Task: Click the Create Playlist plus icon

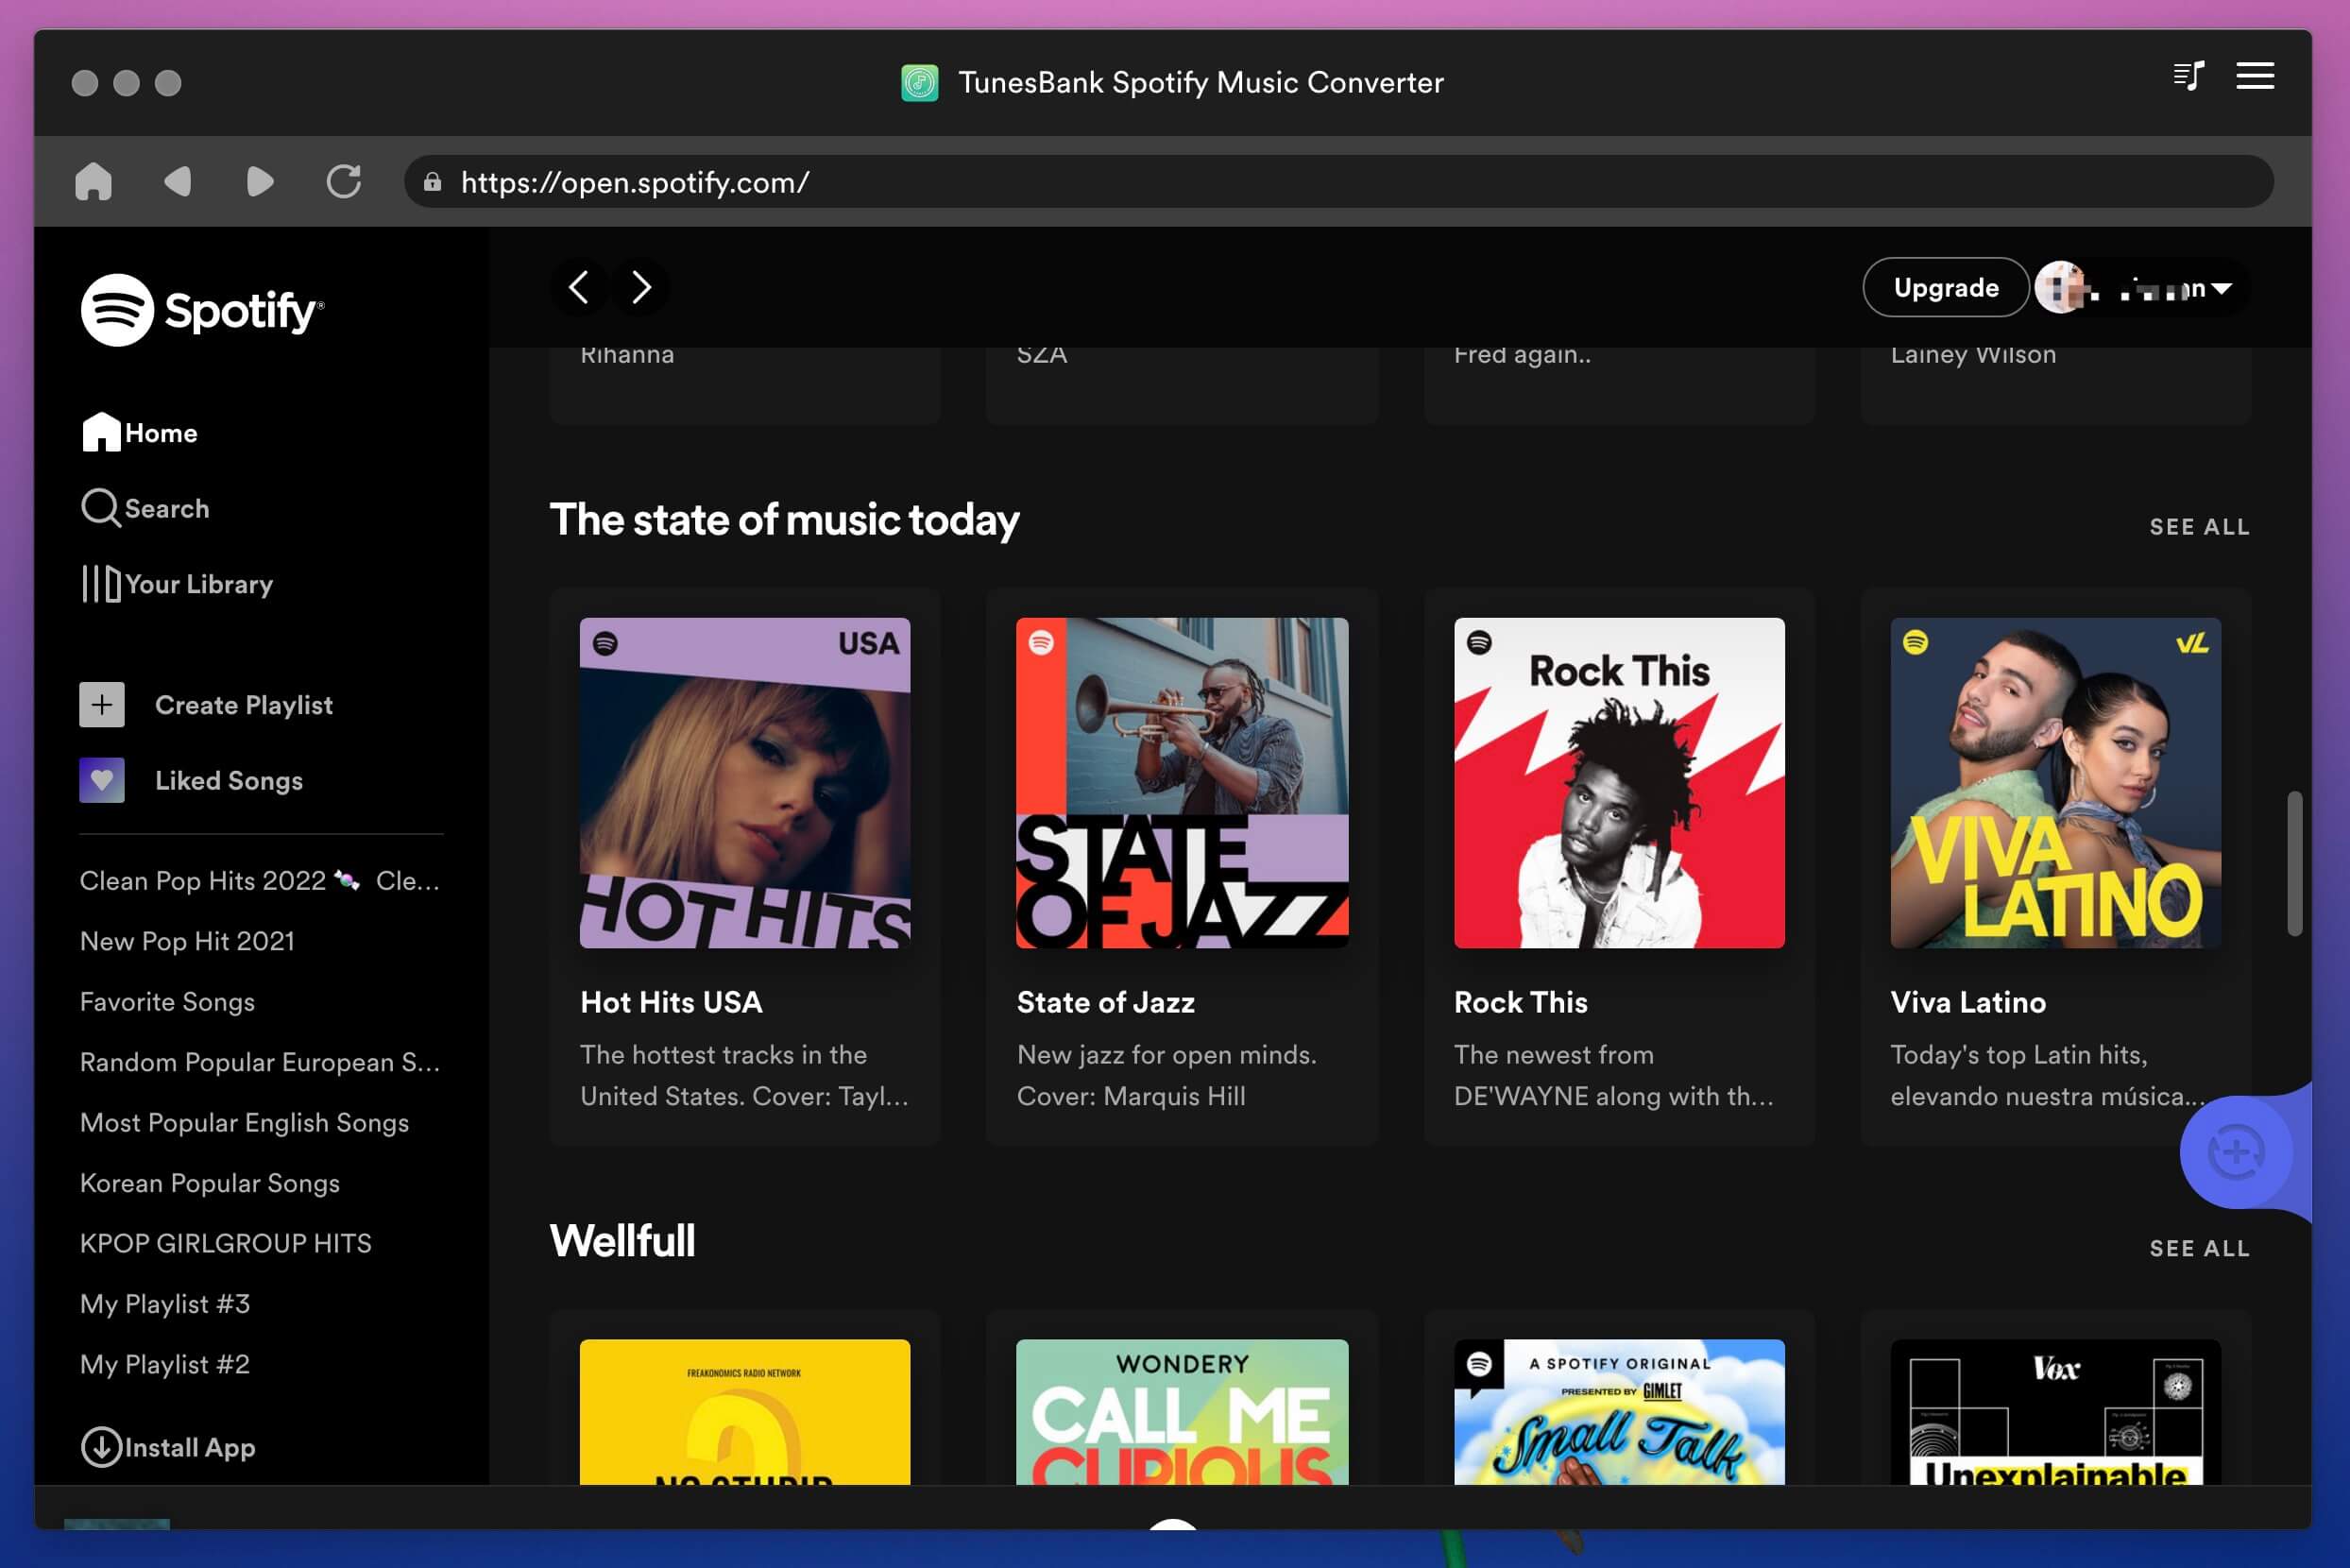Action: (102, 705)
